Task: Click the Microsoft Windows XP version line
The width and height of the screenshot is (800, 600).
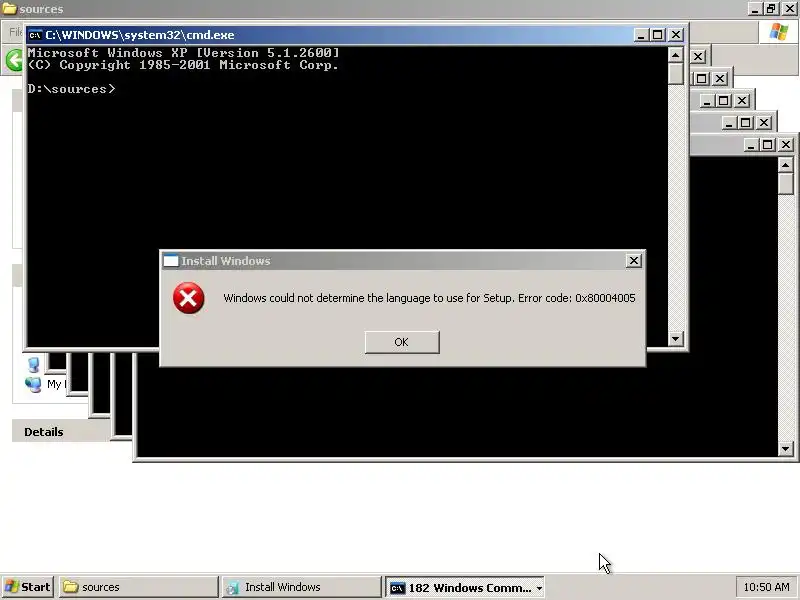Action: 183,53
